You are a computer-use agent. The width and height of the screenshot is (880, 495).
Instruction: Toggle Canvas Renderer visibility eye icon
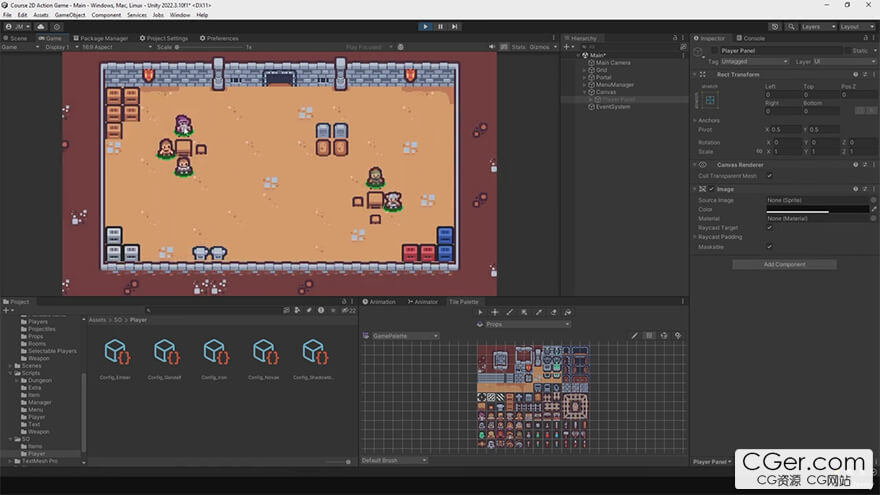pyautogui.click(x=703, y=165)
